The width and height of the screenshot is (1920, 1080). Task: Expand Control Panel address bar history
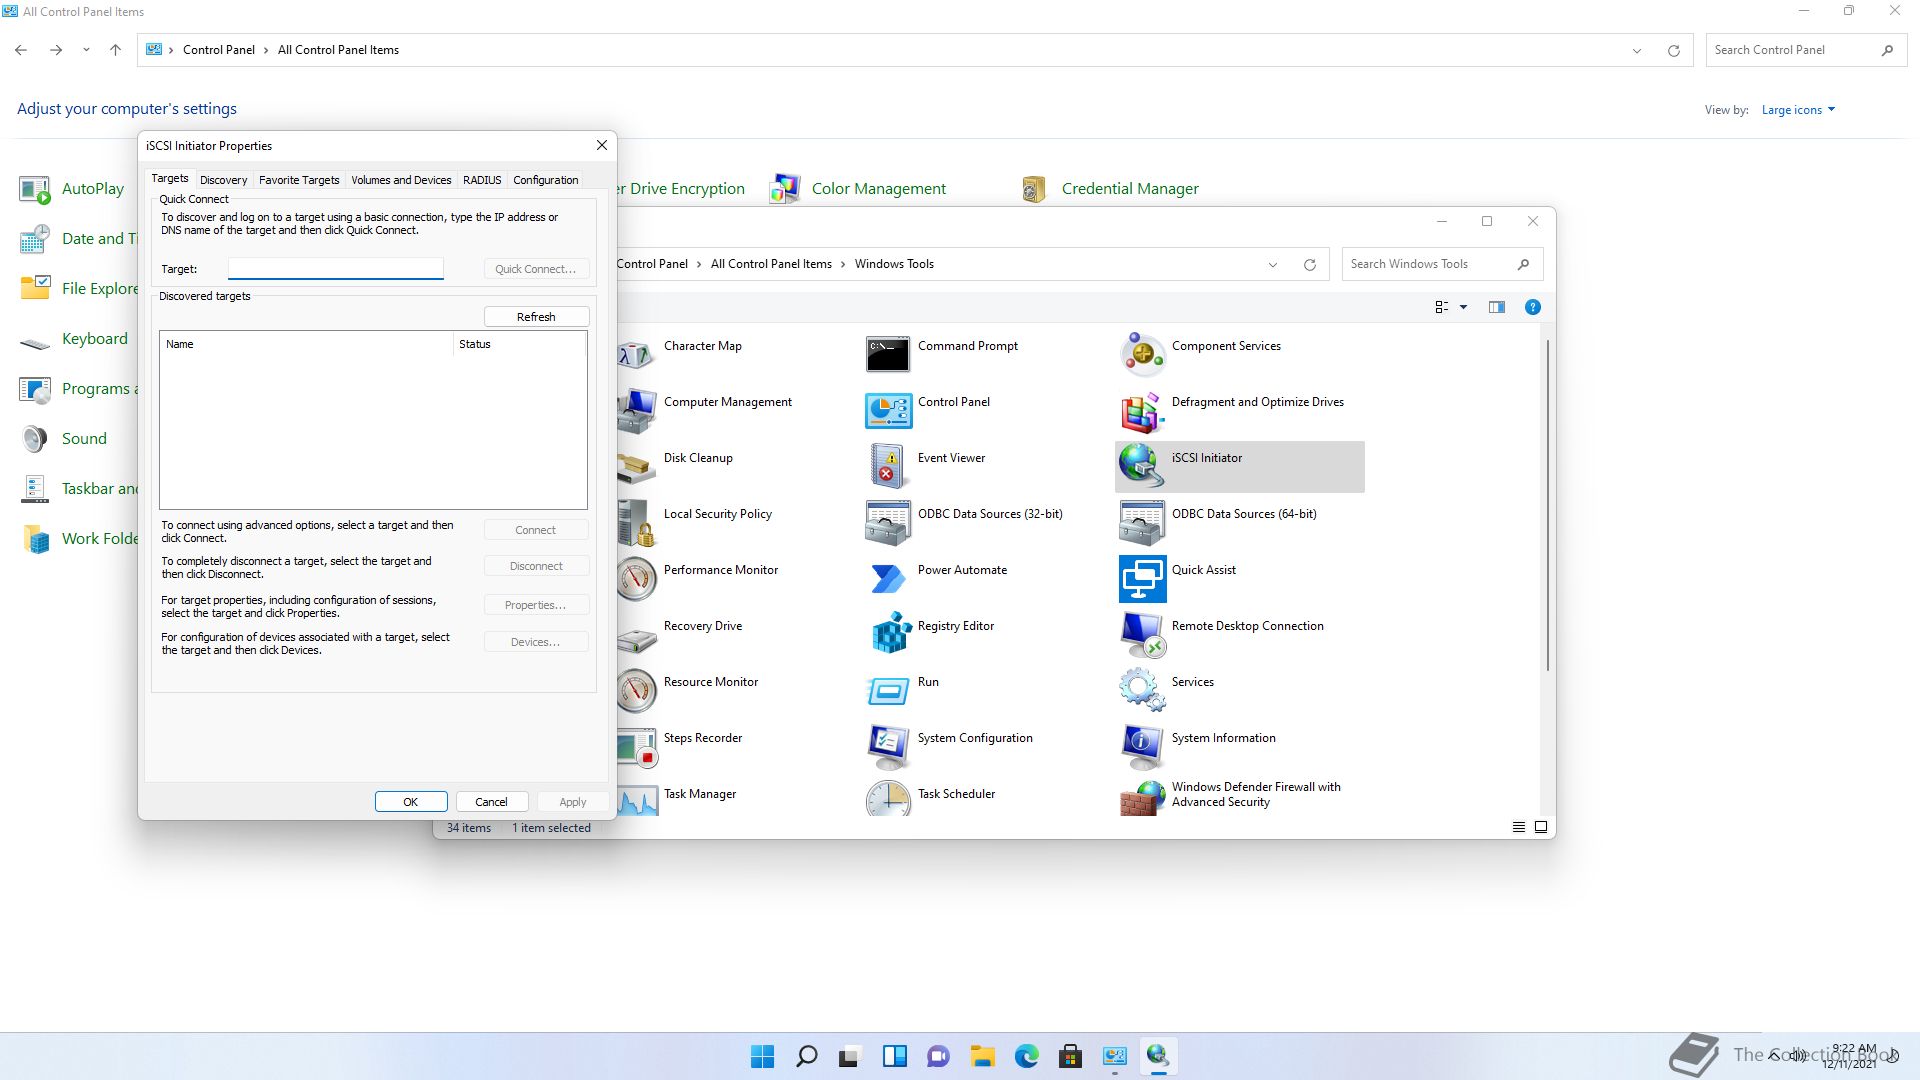tap(1637, 50)
